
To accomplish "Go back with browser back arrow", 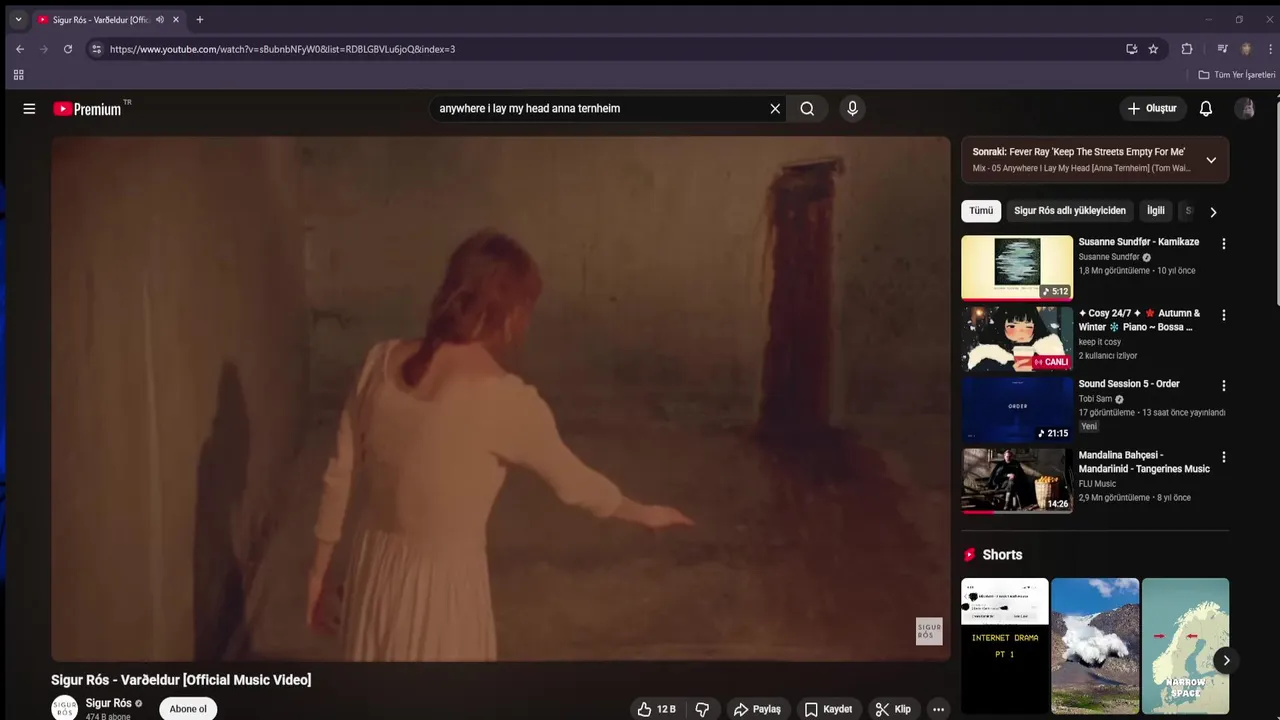I will pos(20,49).
